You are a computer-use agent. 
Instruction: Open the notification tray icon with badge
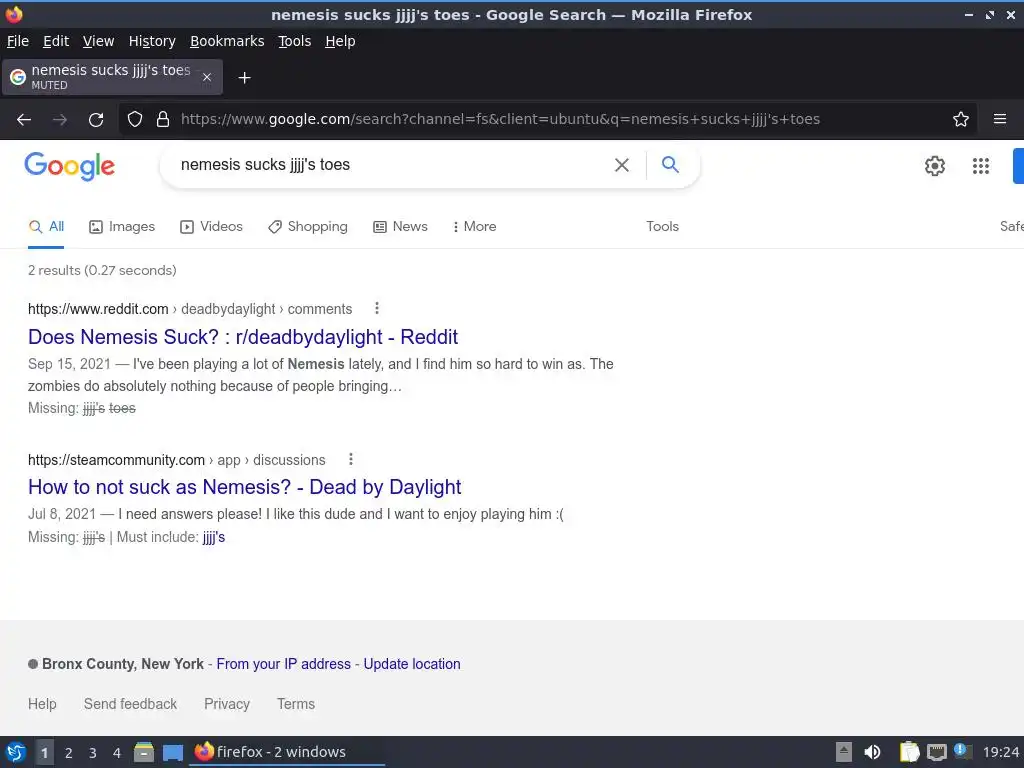click(x=962, y=751)
